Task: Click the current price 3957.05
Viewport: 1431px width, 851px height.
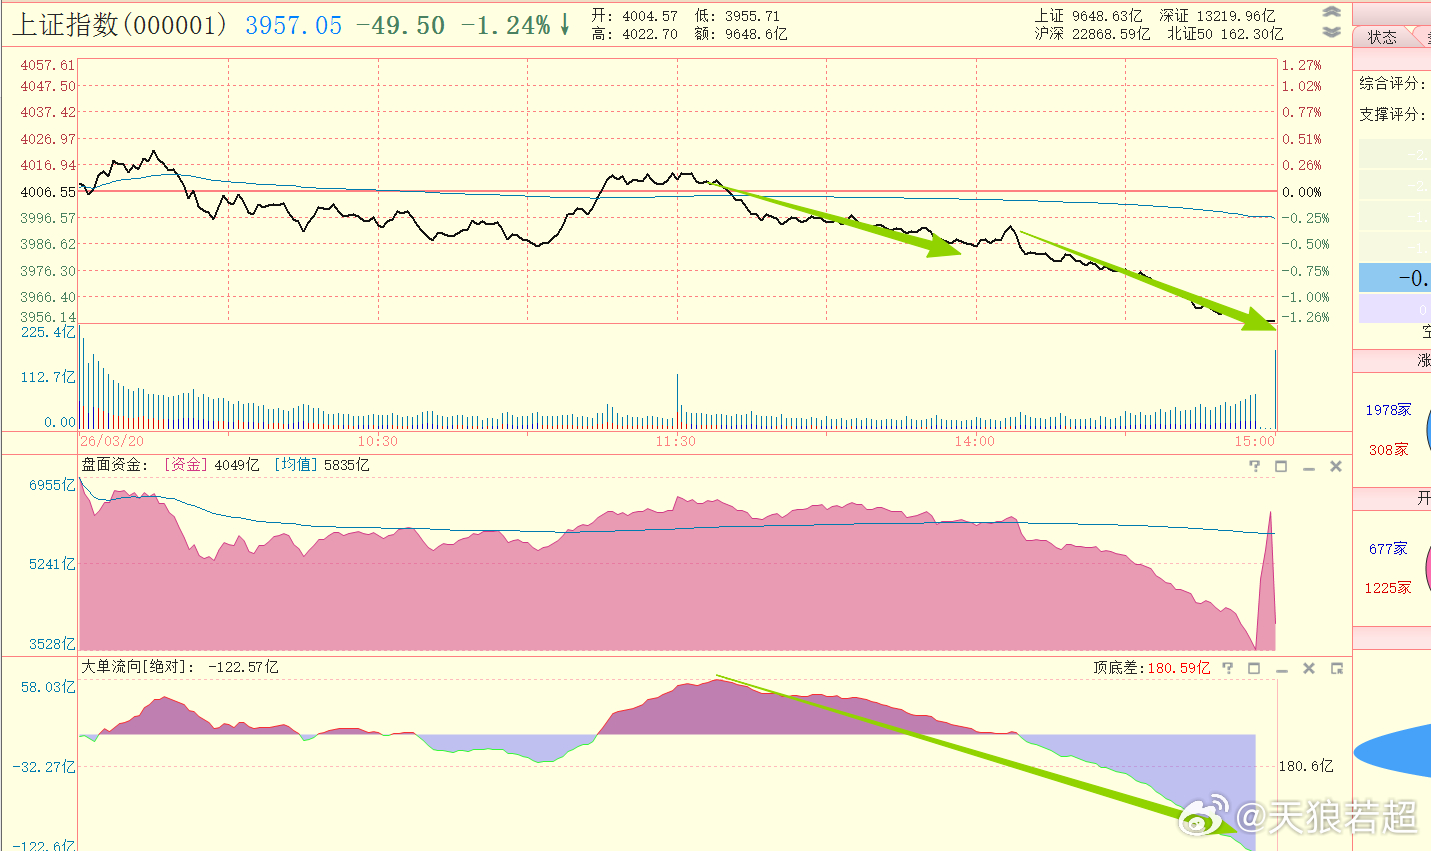Action: pos(294,26)
